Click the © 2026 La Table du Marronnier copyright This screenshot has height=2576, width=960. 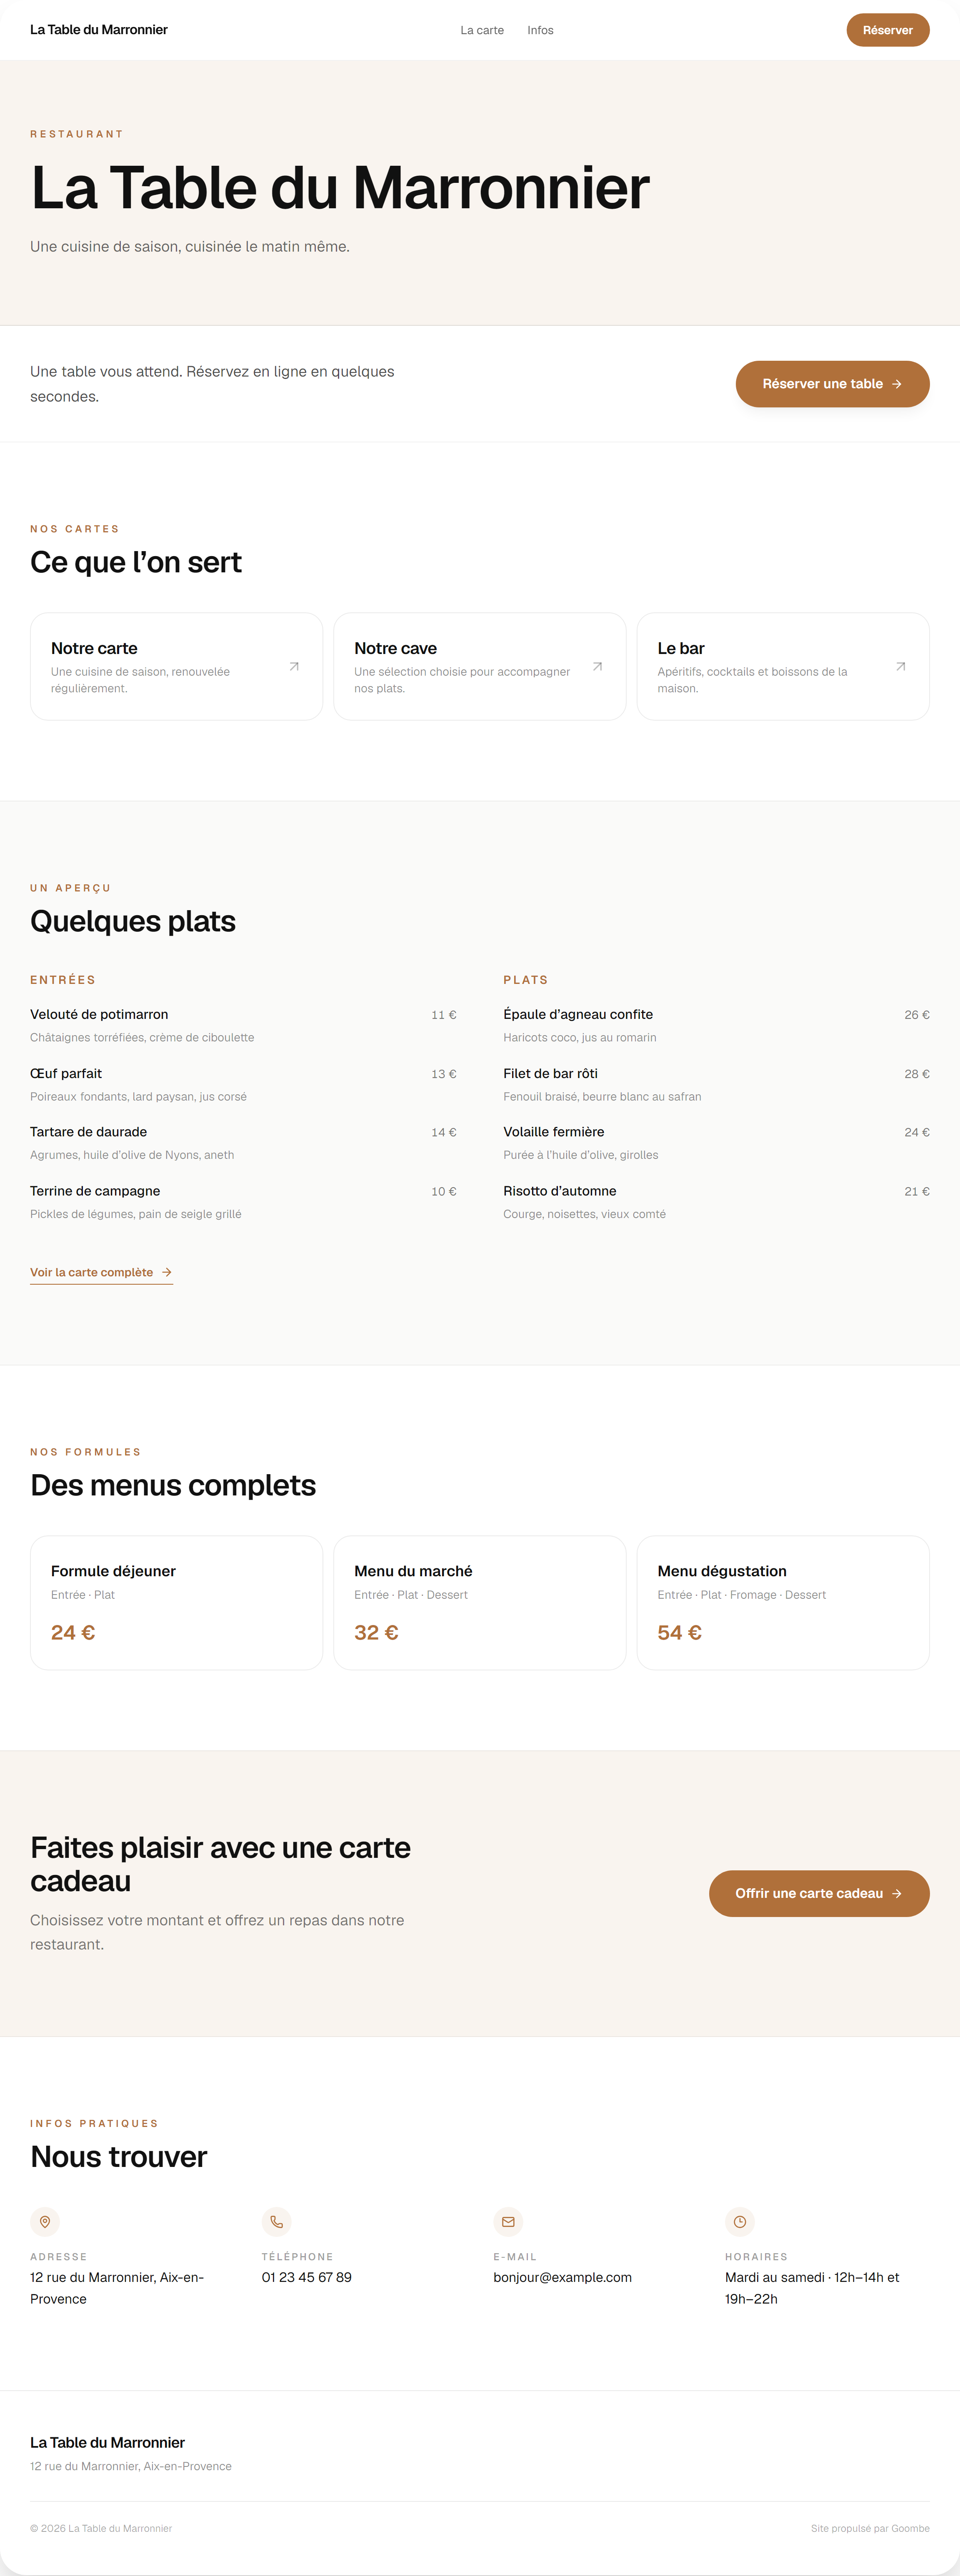pyautogui.click(x=101, y=2528)
